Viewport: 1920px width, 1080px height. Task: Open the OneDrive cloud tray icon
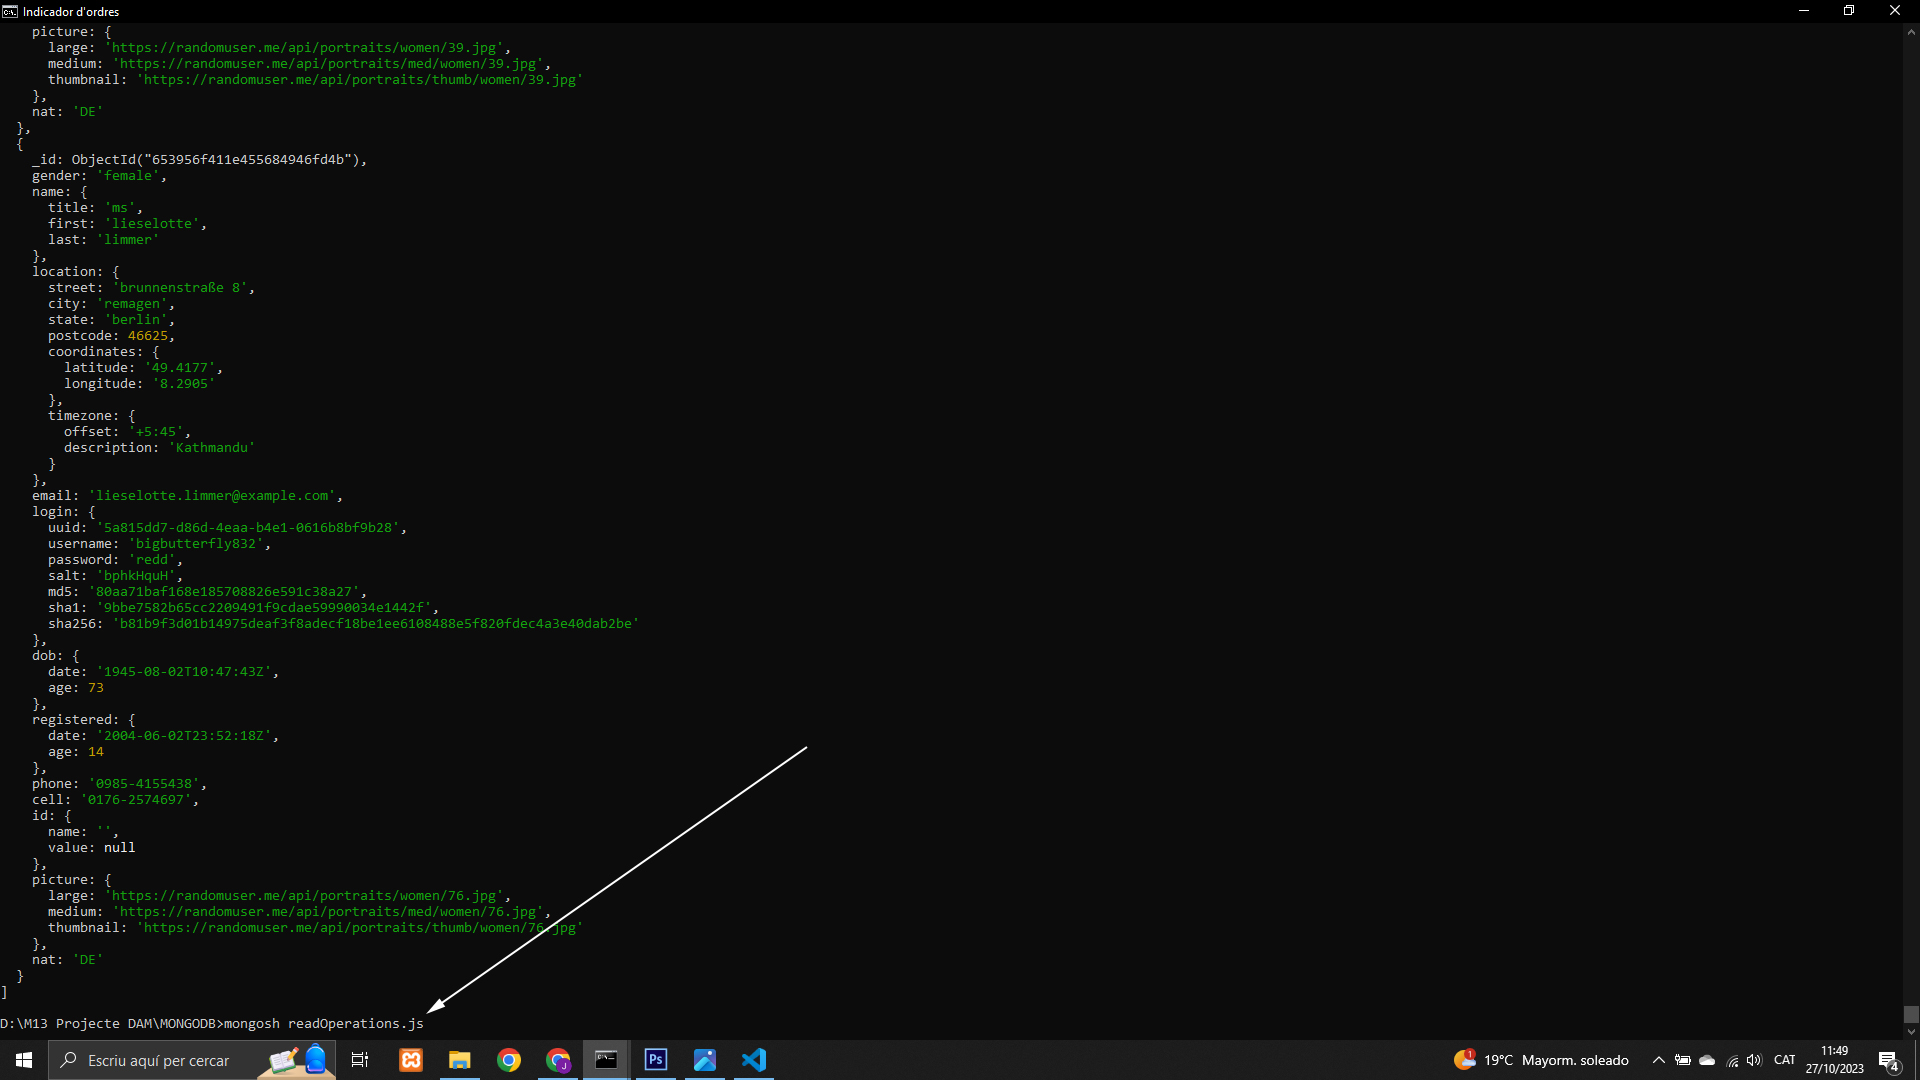pyautogui.click(x=1707, y=1060)
